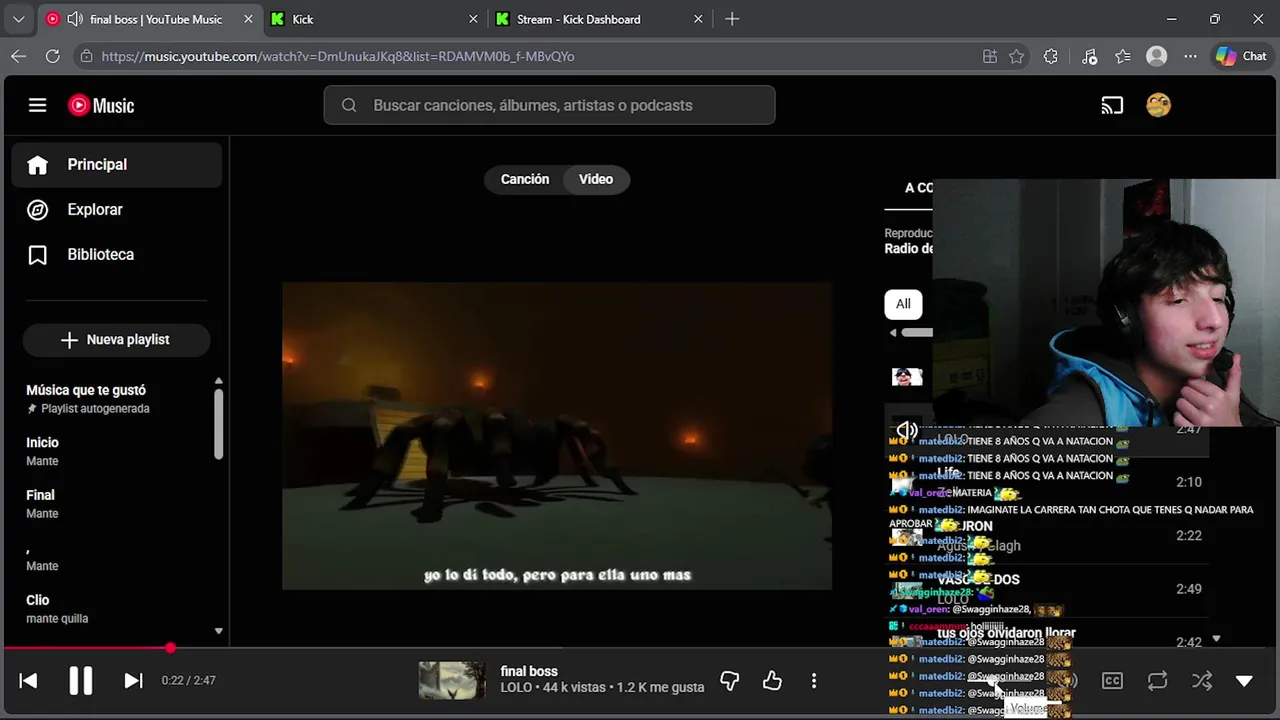The height and width of the screenshot is (720, 1280).
Task: Play queue song tus ojos olvidaron llorar
Action: (1006, 633)
